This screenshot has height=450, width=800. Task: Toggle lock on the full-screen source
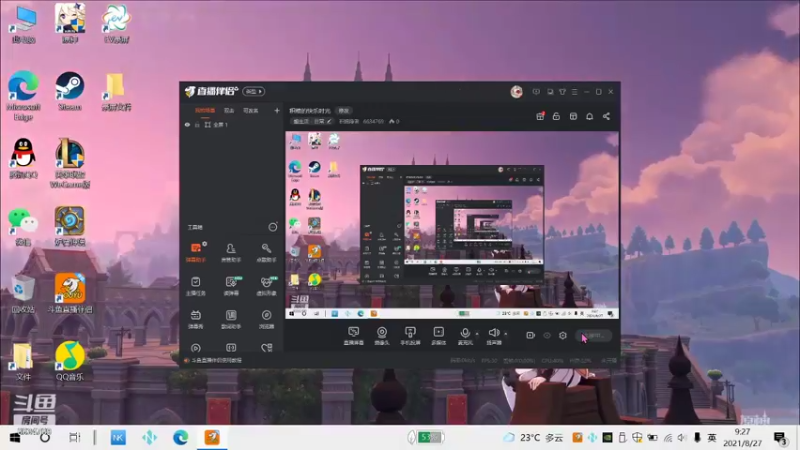(197, 124)
